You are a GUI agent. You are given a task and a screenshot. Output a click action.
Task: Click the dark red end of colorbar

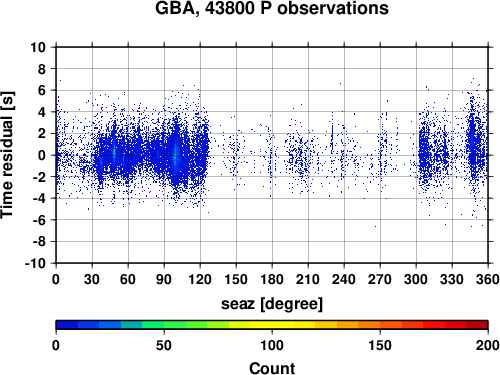pos(477,325)
